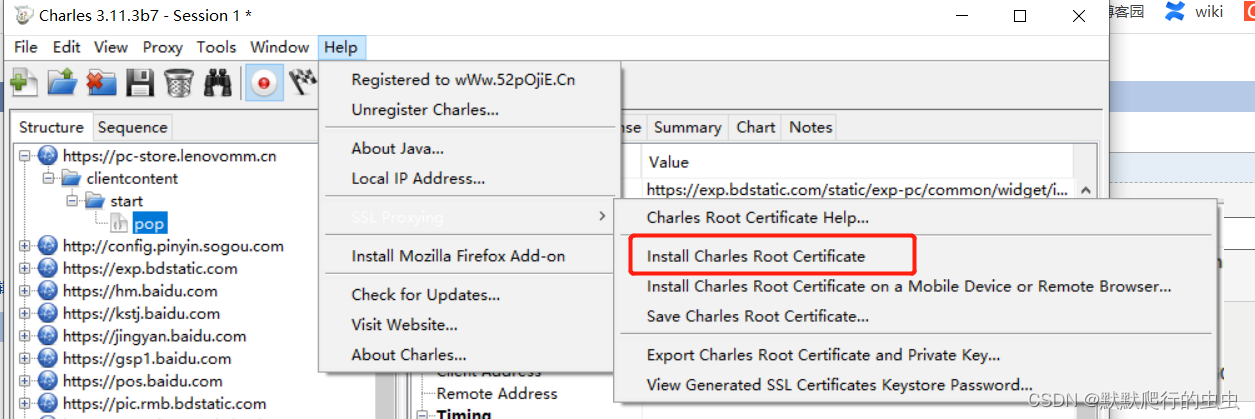Click the globe icon beside https://hm.baidu.com
The image size is (1255, 419).
[48, 291]
